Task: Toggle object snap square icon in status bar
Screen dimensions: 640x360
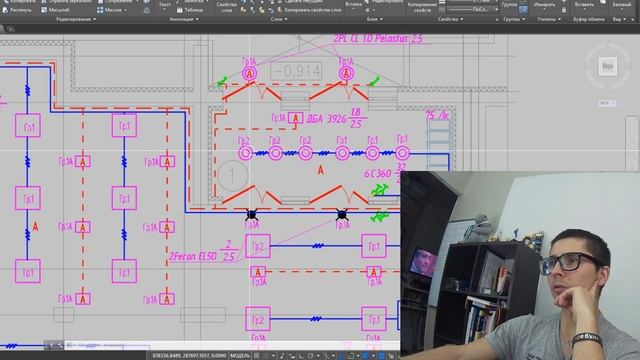Action: [x=350, y=356]
